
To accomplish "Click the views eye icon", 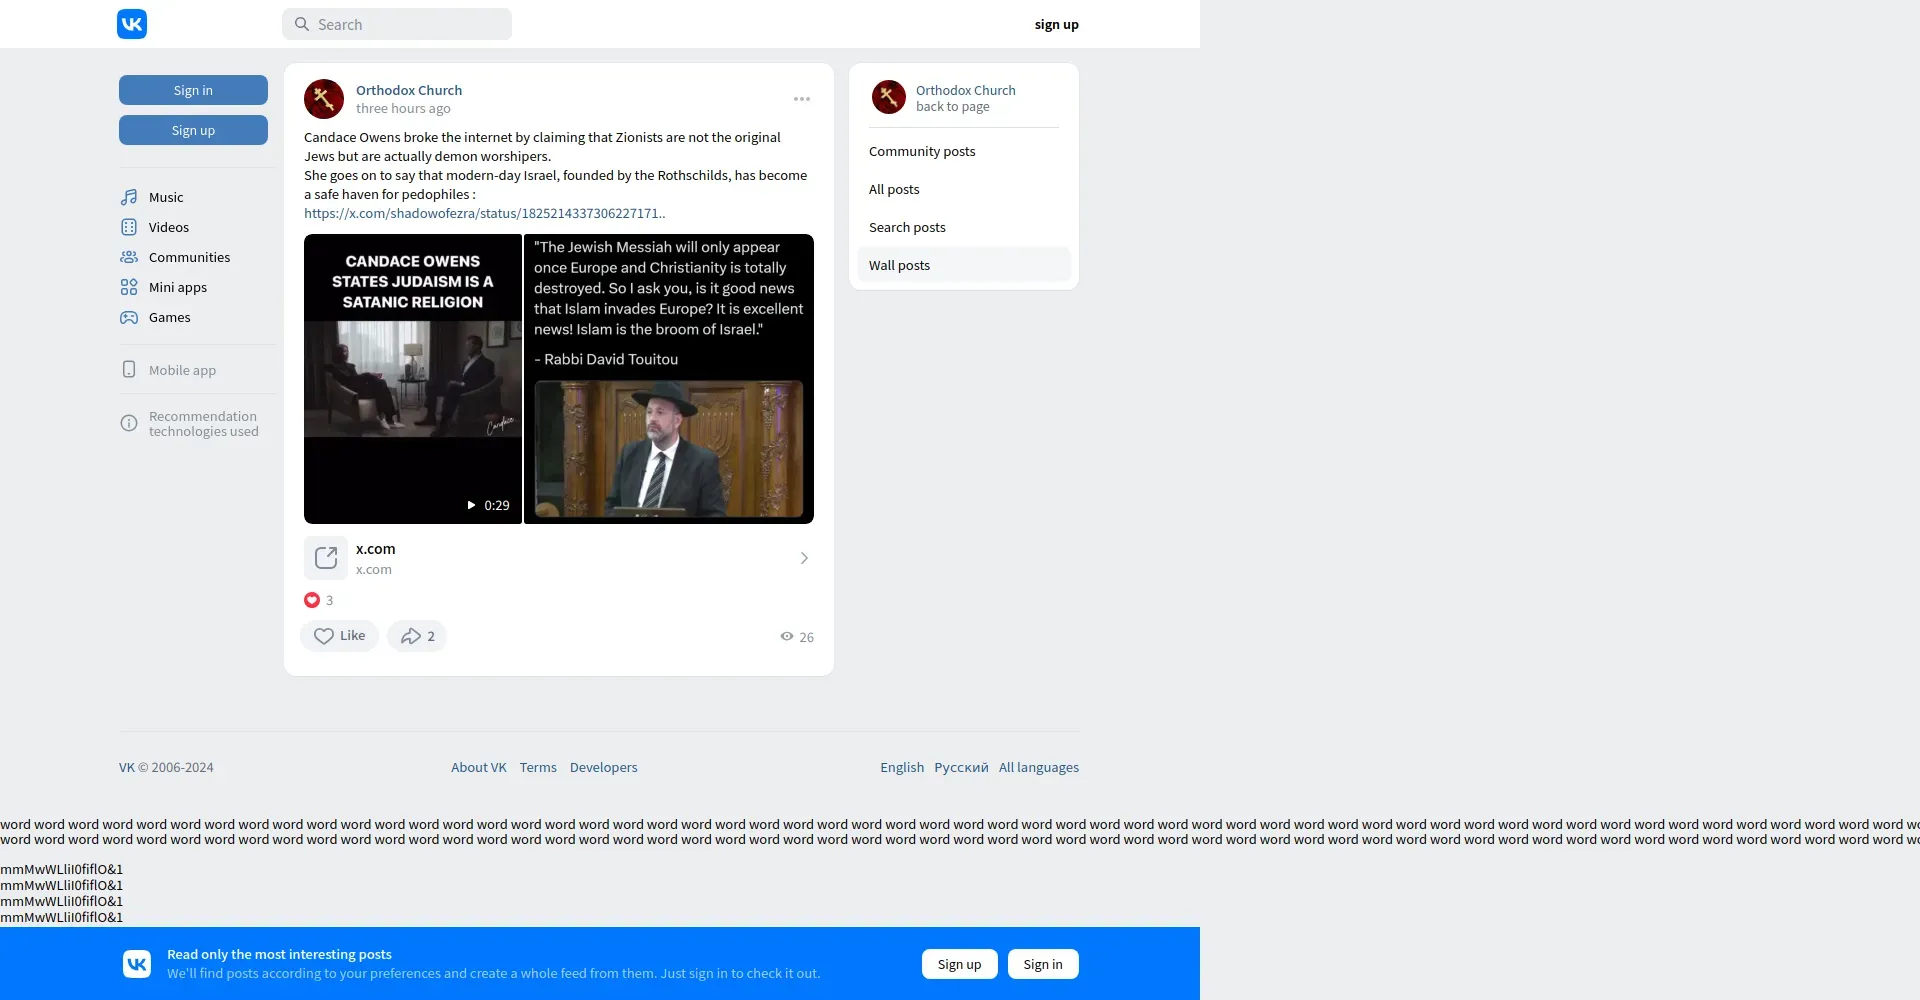I will pyautogui.click(x=787, y=636).
